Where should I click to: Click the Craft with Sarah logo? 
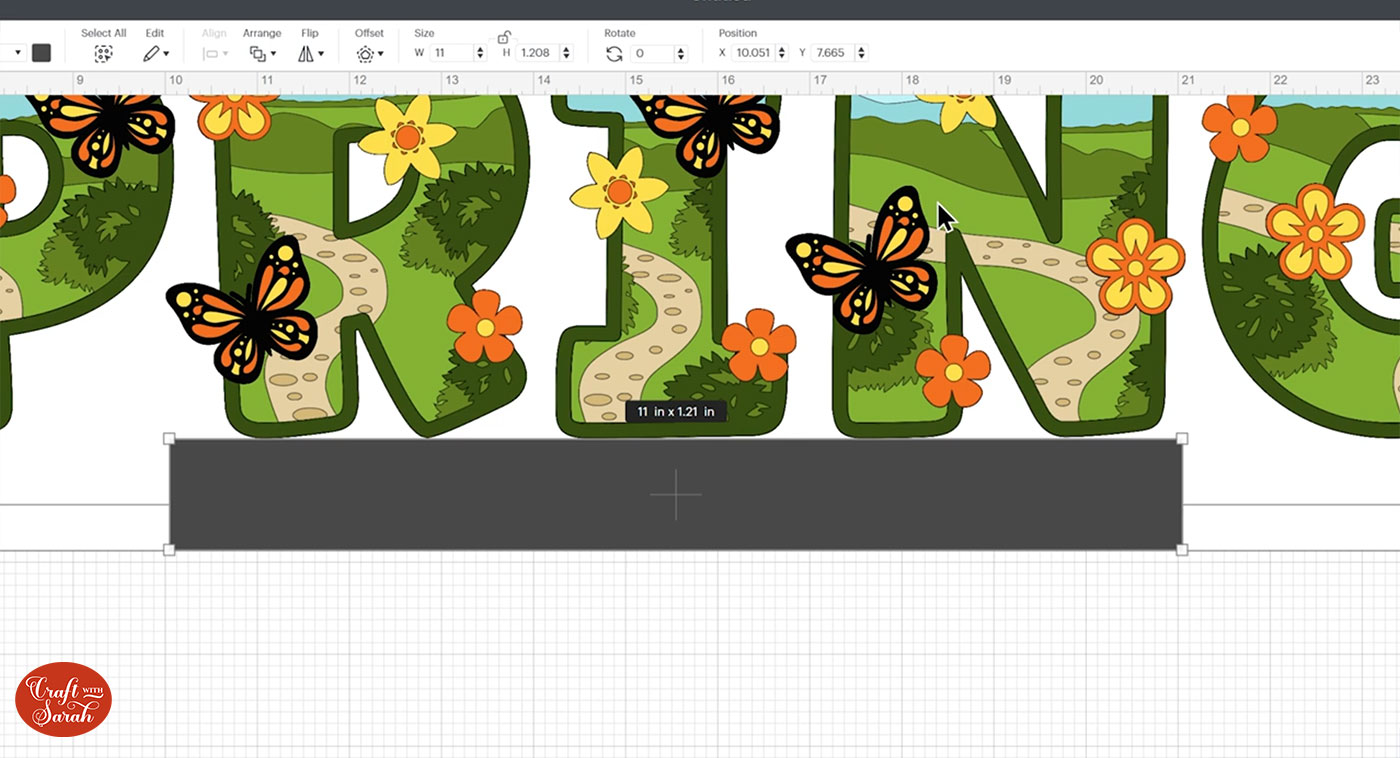[x=63, y=699]
